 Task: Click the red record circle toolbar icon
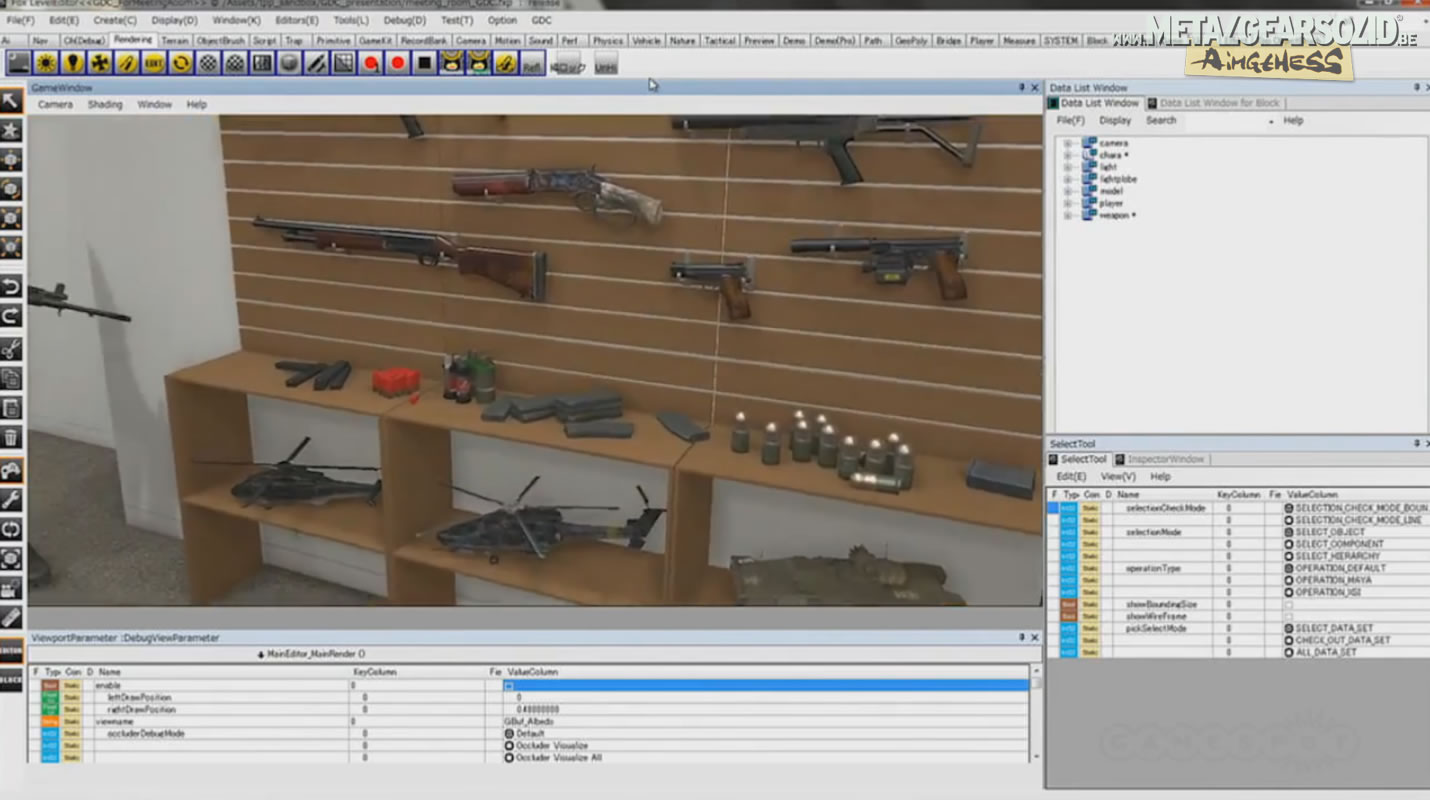(397, 63)
